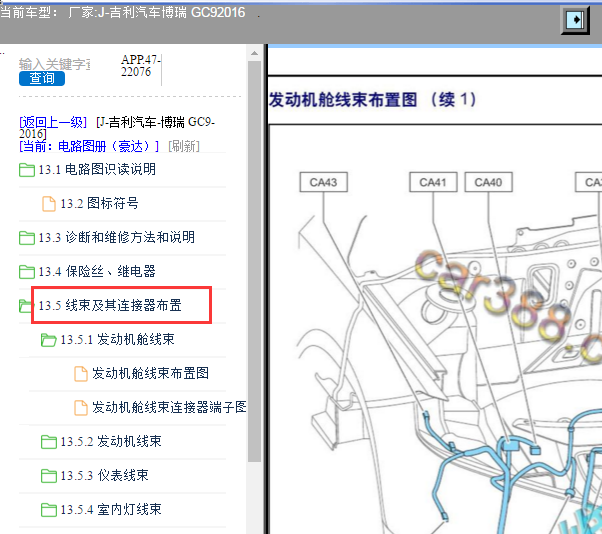The image size is (602, 534).
Task: Select 13.5 线束及其连接器布置 item
Action: pos(110,306)
